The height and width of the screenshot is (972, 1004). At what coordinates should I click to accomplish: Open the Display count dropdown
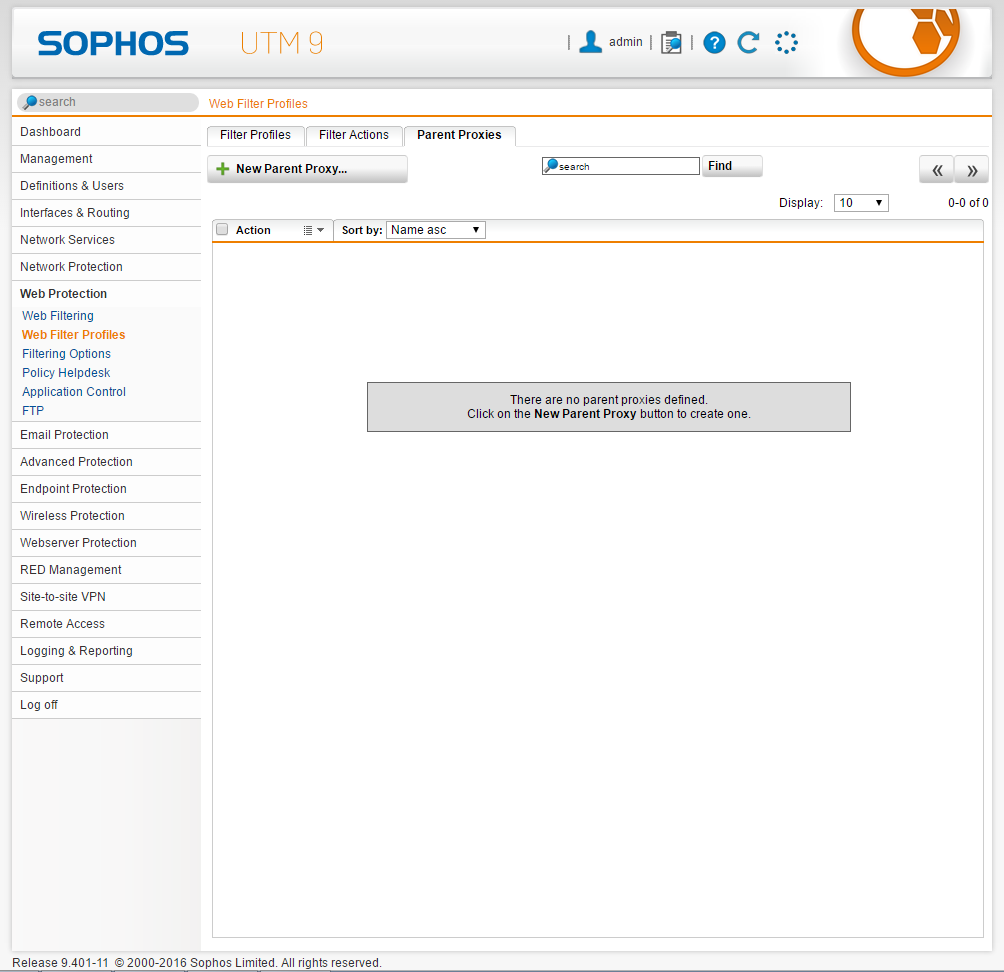(x=861, y=203)
